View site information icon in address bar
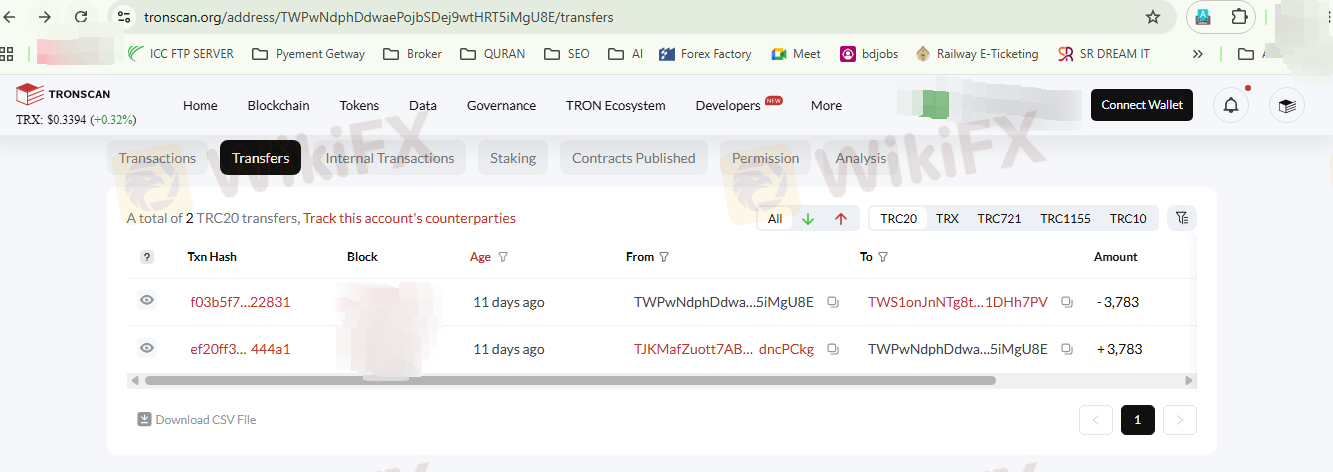The image size is (1333, 472). 124,17
